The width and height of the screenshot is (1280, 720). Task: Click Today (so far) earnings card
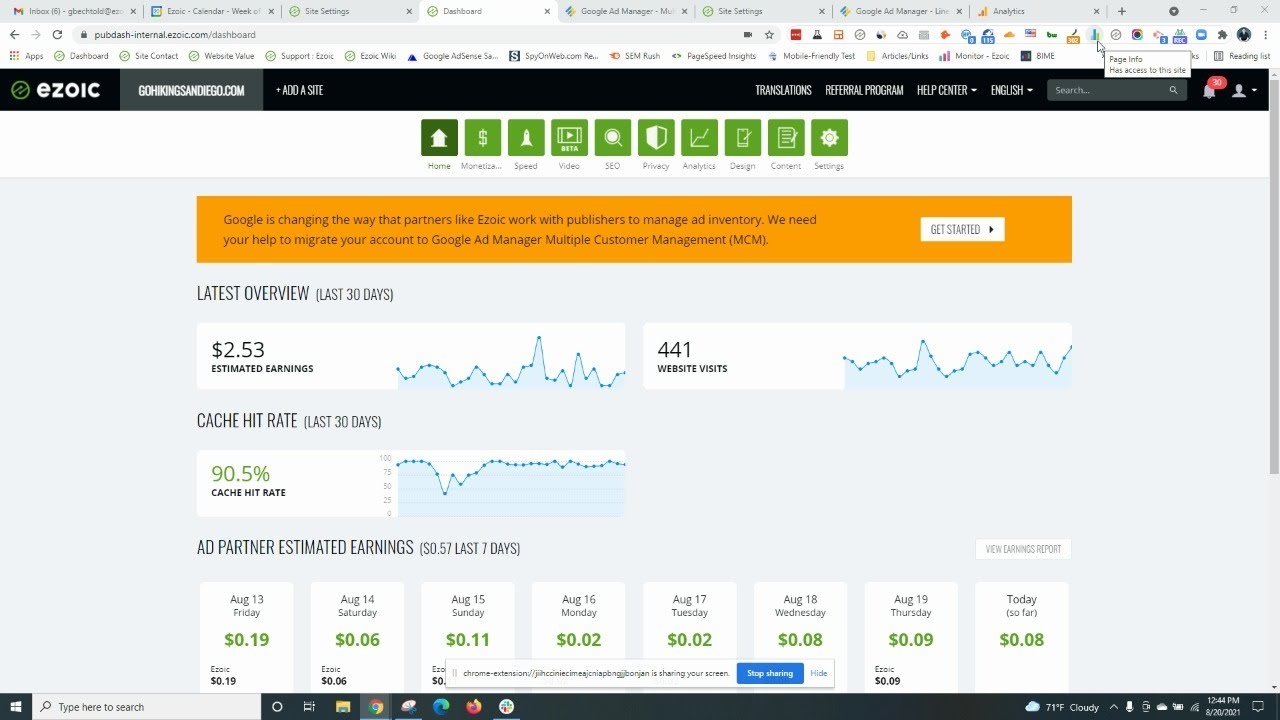point(1022,637)
